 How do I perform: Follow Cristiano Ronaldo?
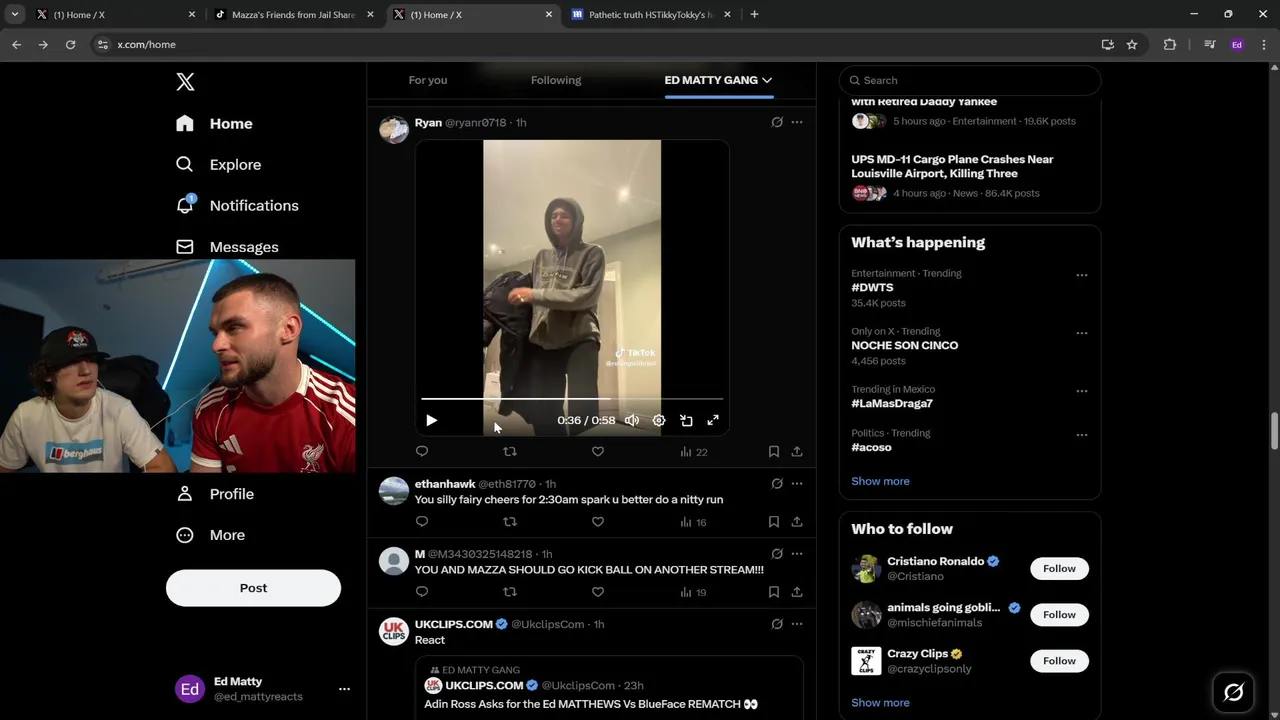click(1059, 568)
